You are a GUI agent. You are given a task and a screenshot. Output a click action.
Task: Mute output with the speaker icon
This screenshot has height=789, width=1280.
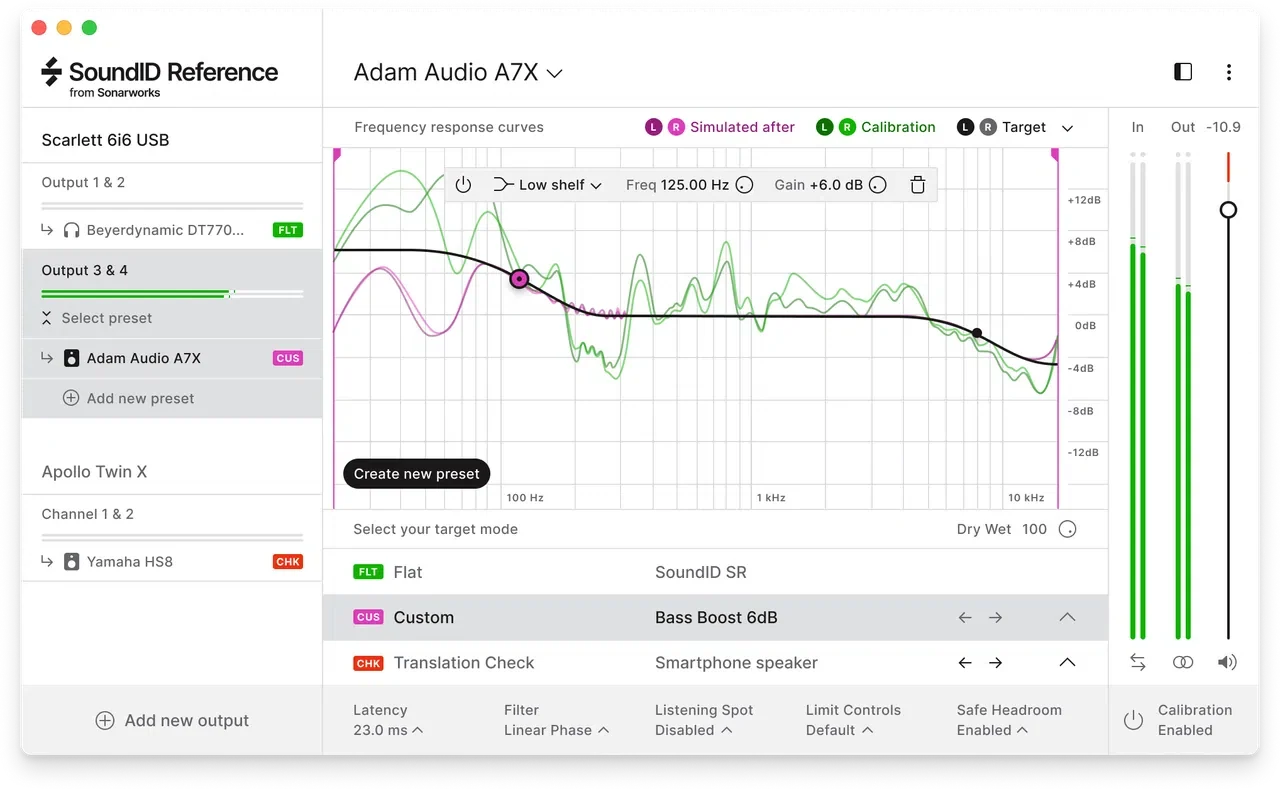[1227, 662]
